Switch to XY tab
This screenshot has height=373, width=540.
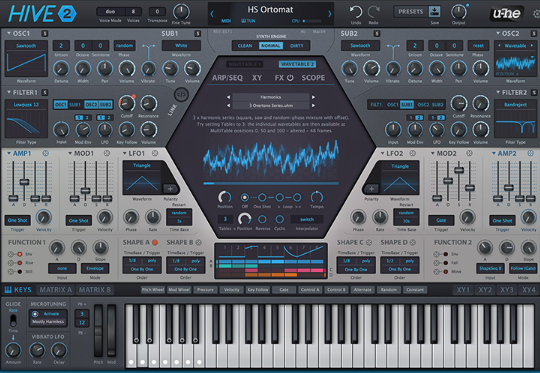[x=257, y=78]
